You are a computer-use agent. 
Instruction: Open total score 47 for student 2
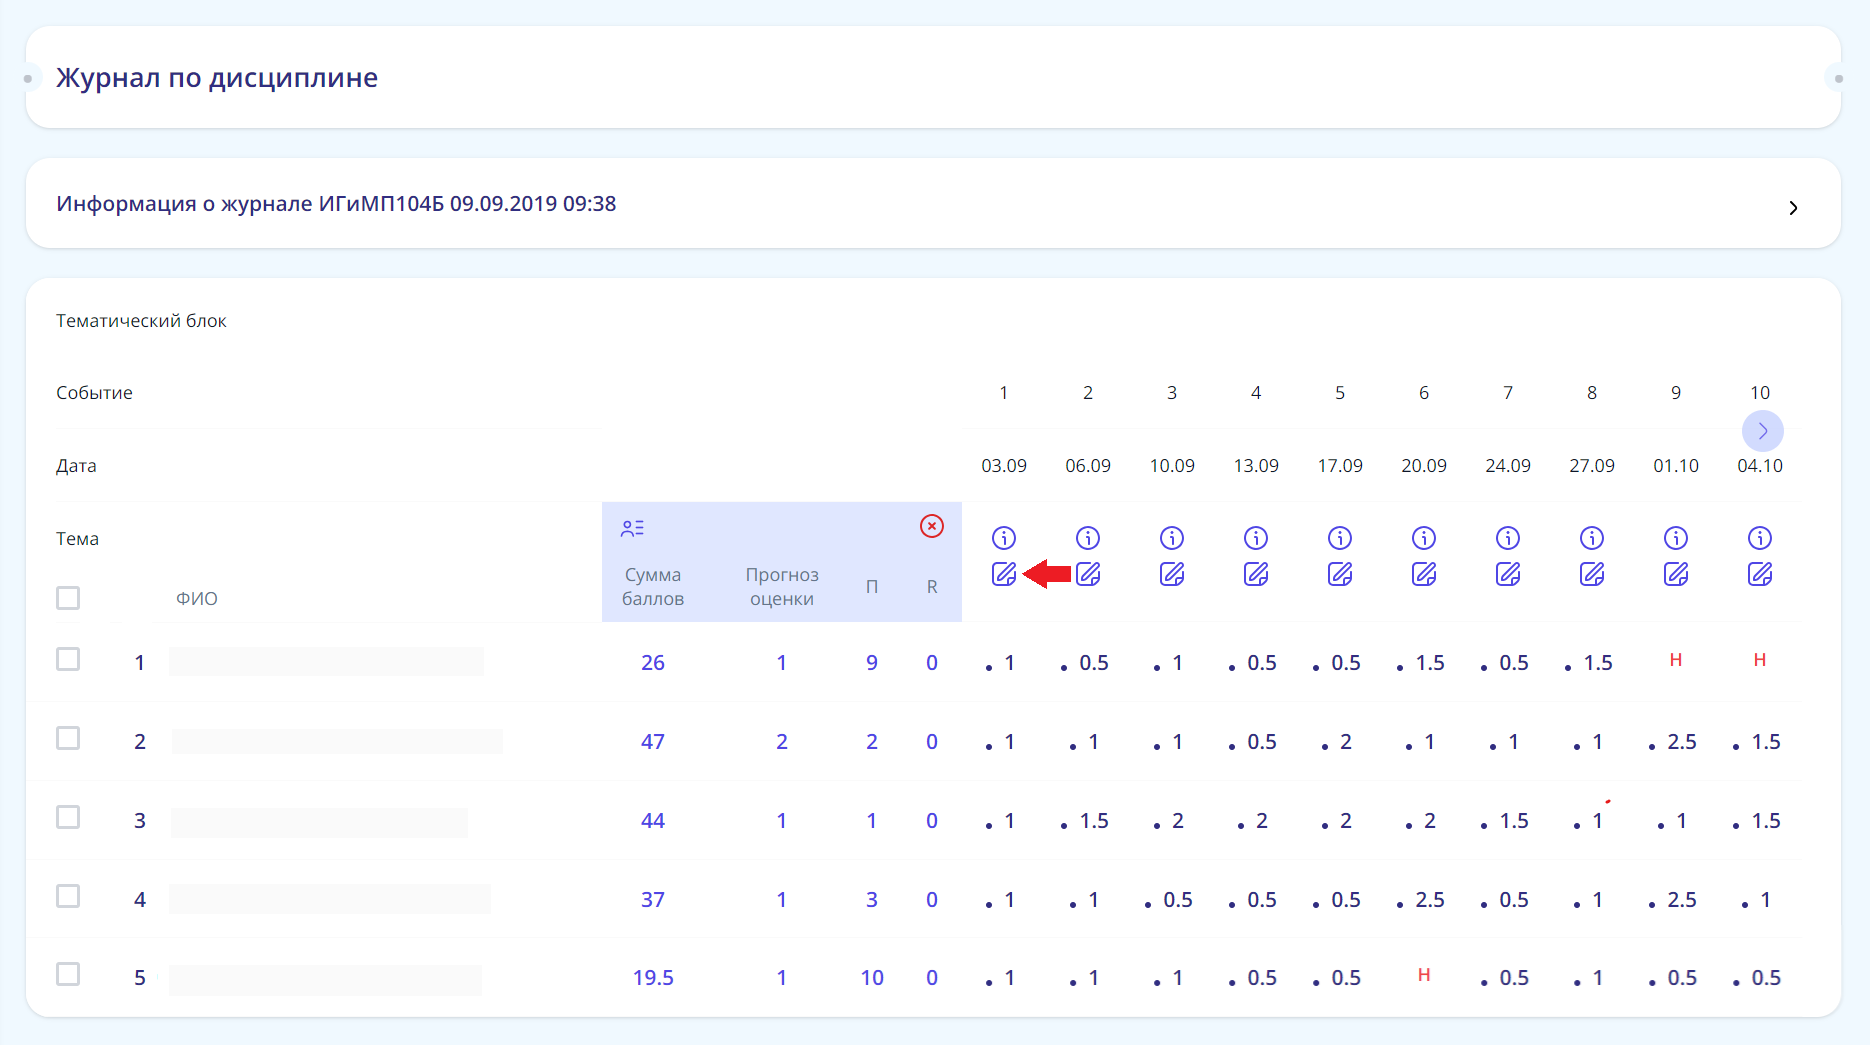click(x=653, y=742)
